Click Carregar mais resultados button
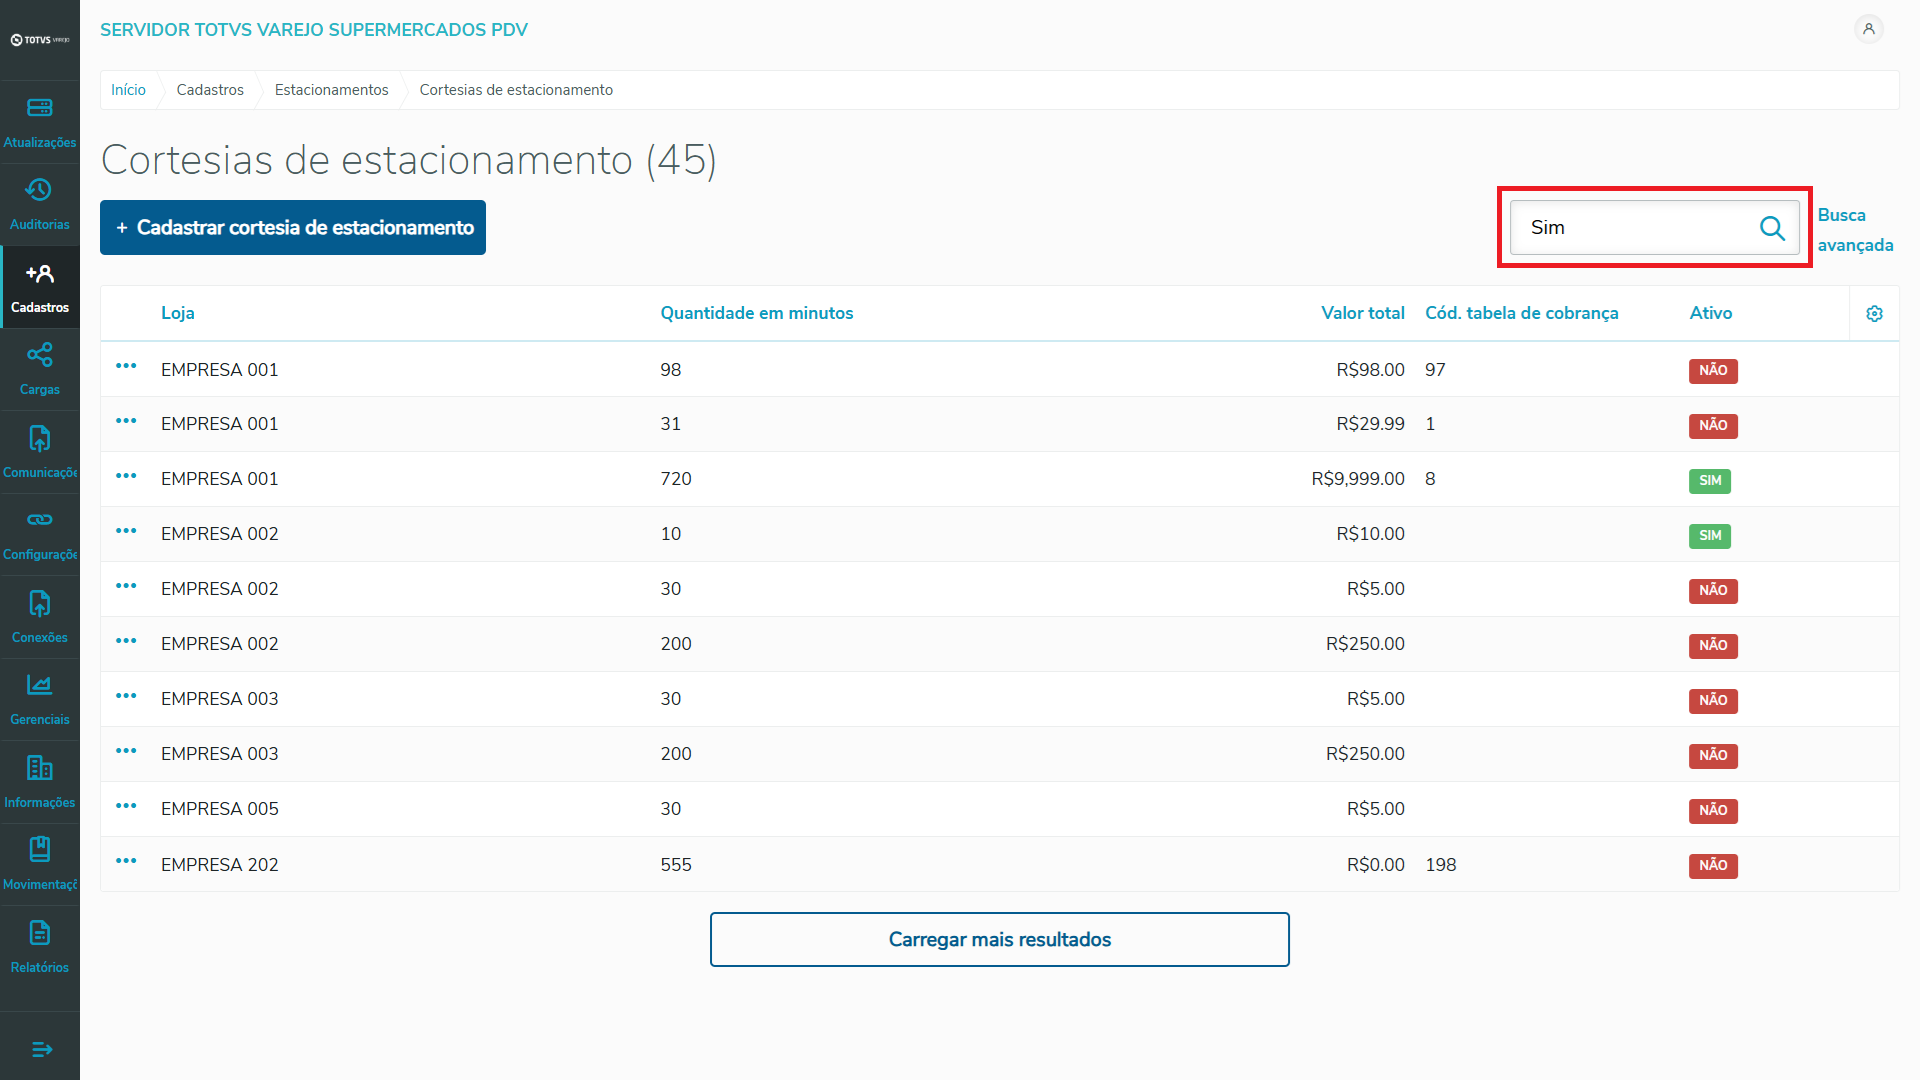The width and height of the screenshot is (1920, 1080). click(x=999, y=939)
